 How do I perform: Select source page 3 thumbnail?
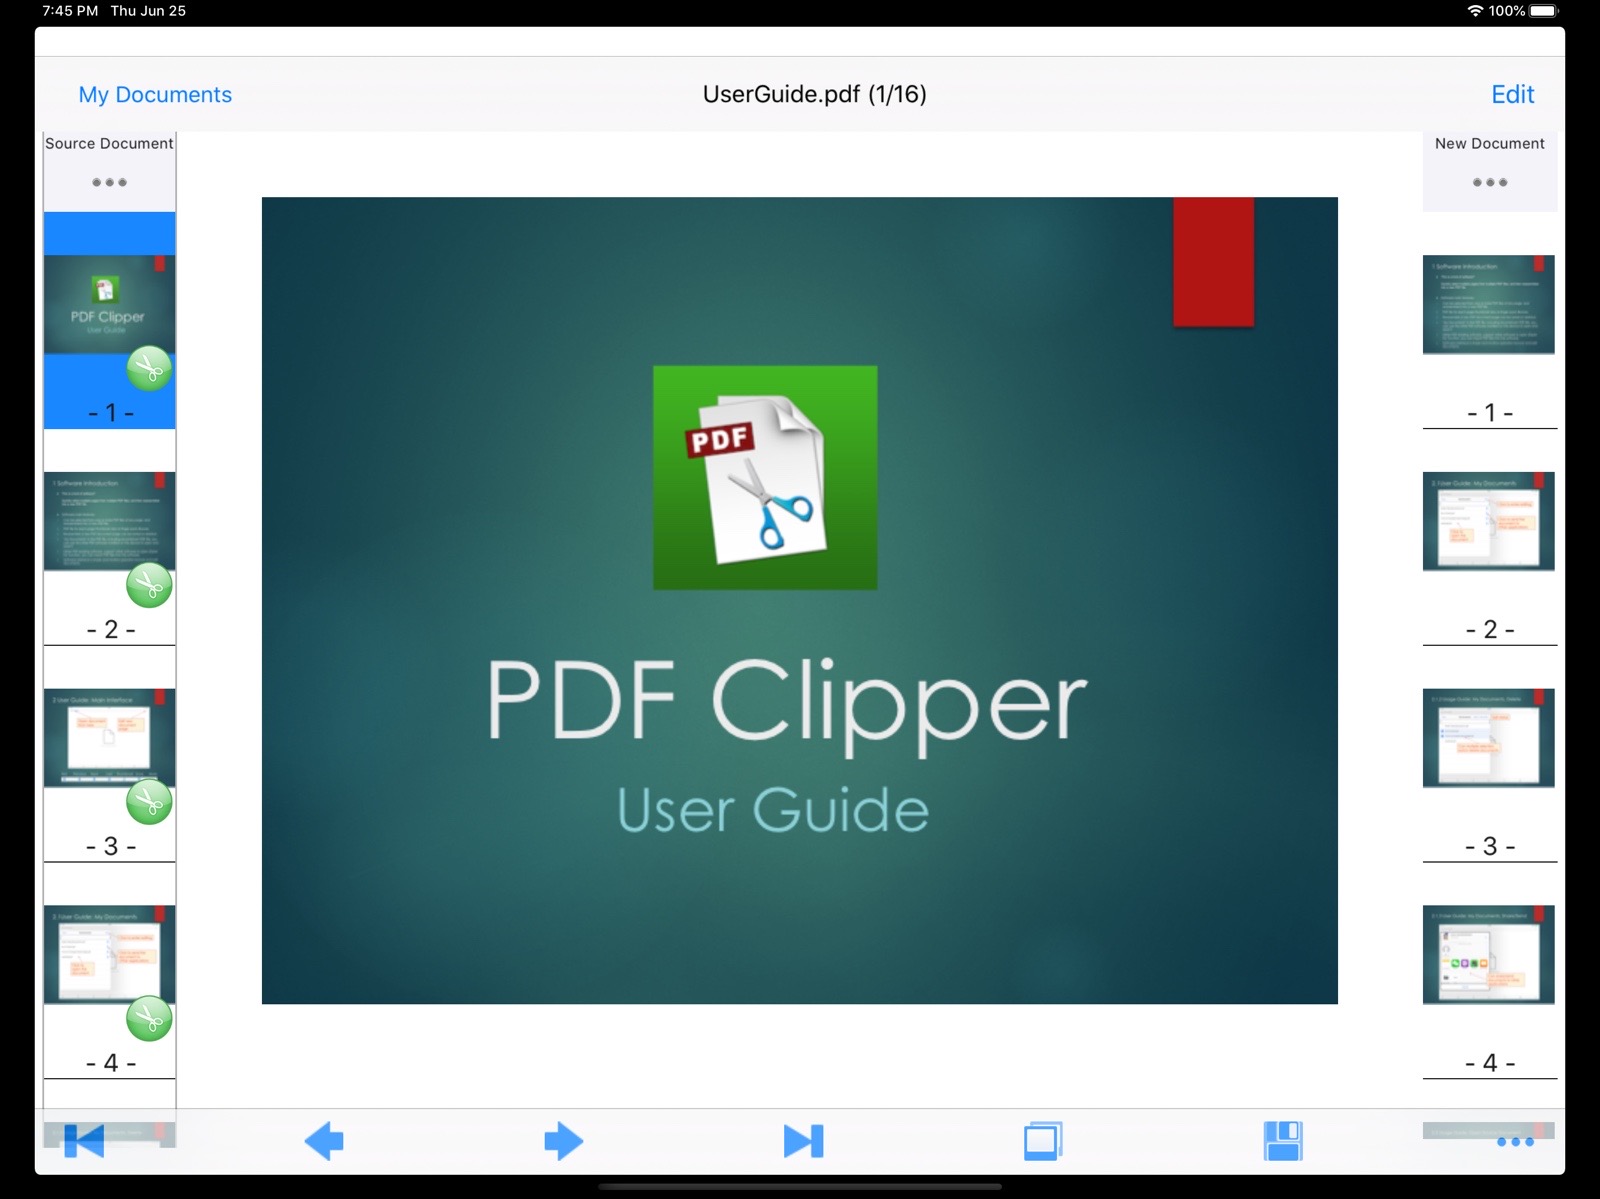point(100,737)
